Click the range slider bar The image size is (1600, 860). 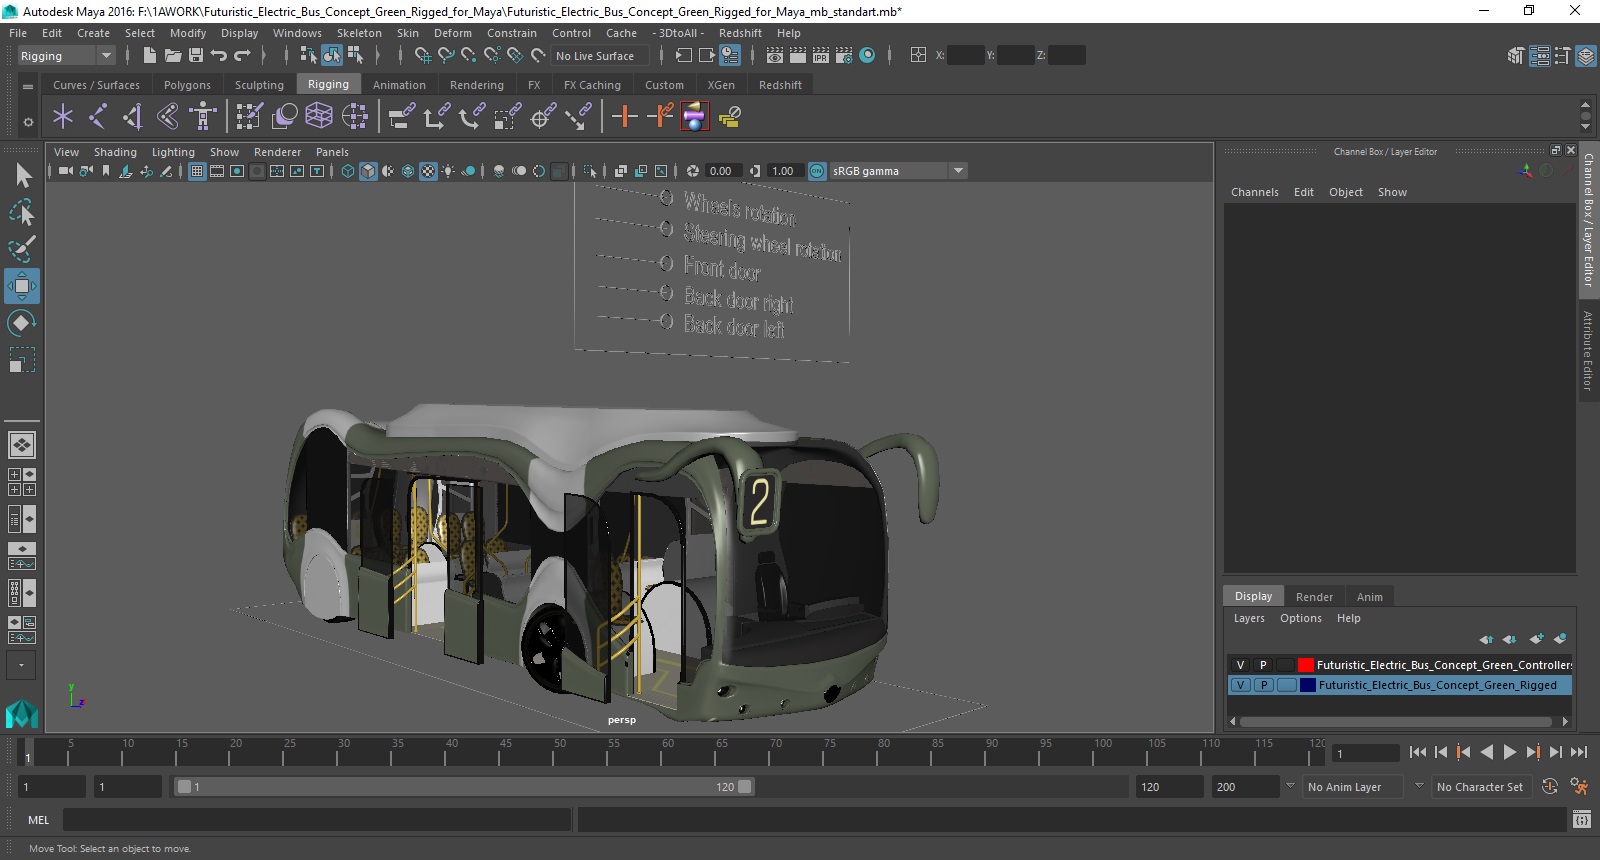tap(465, 787)
